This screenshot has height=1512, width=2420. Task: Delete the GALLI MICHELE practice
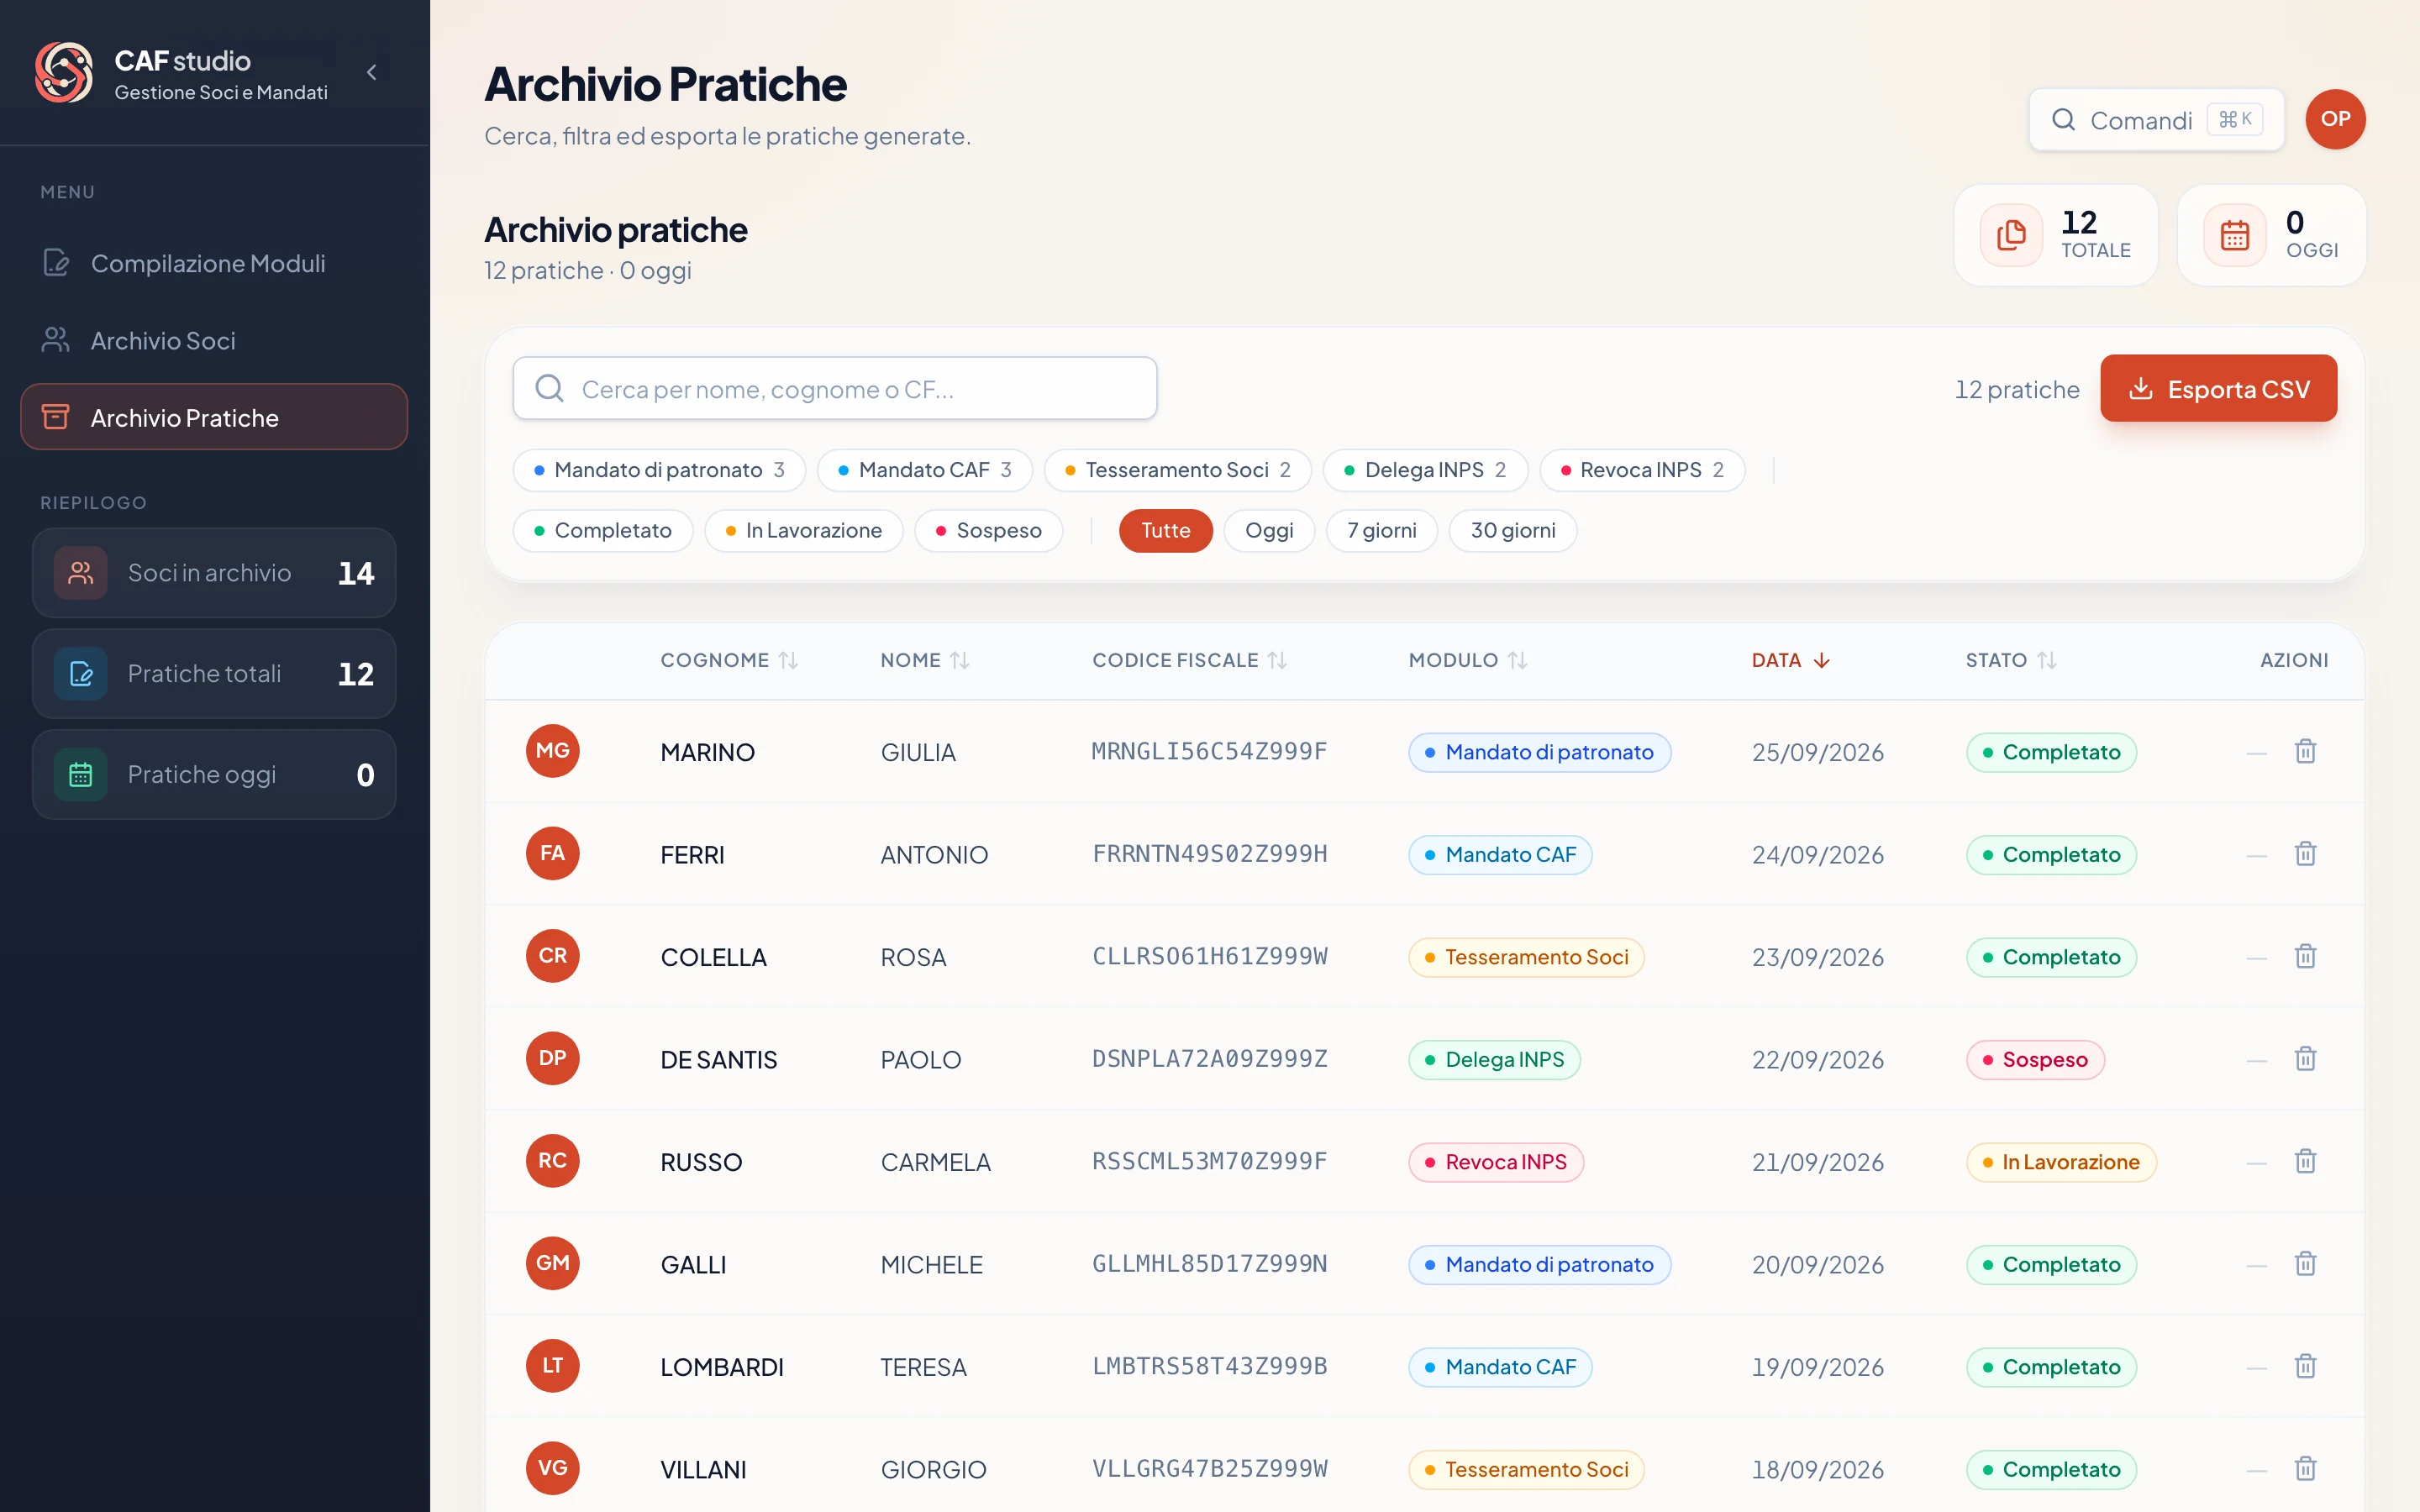[x=2305, y=1264]
